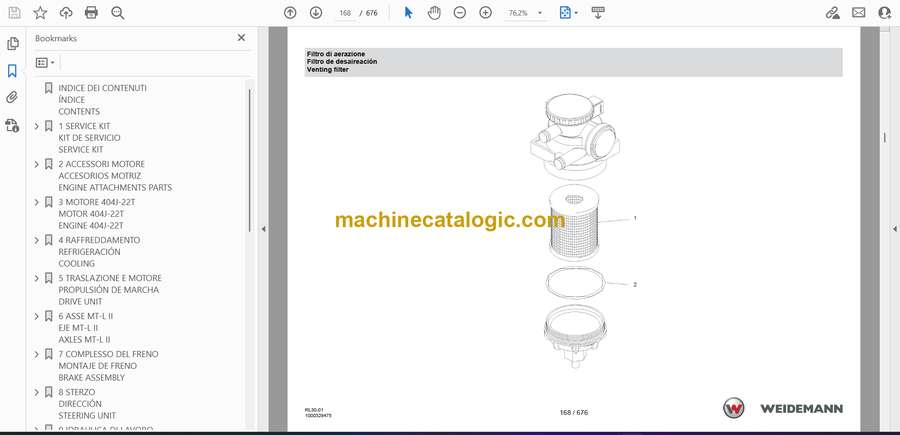Open the 4 RAFFREDDAMENTO bookmark
The width and height of the screenshot is (900, 435).
(x=99, y=241)
